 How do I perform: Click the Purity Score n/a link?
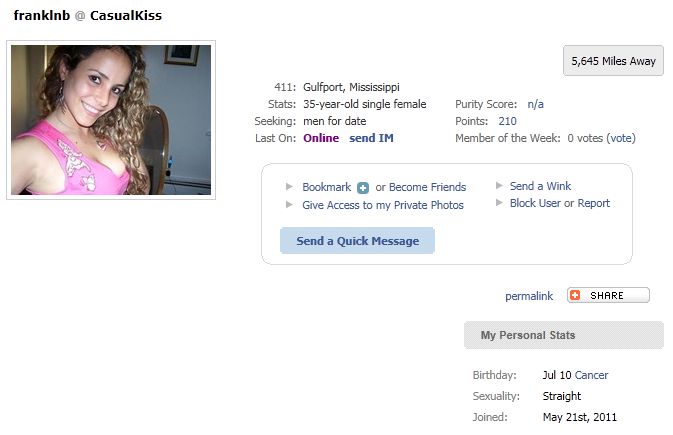coord(535,104)
